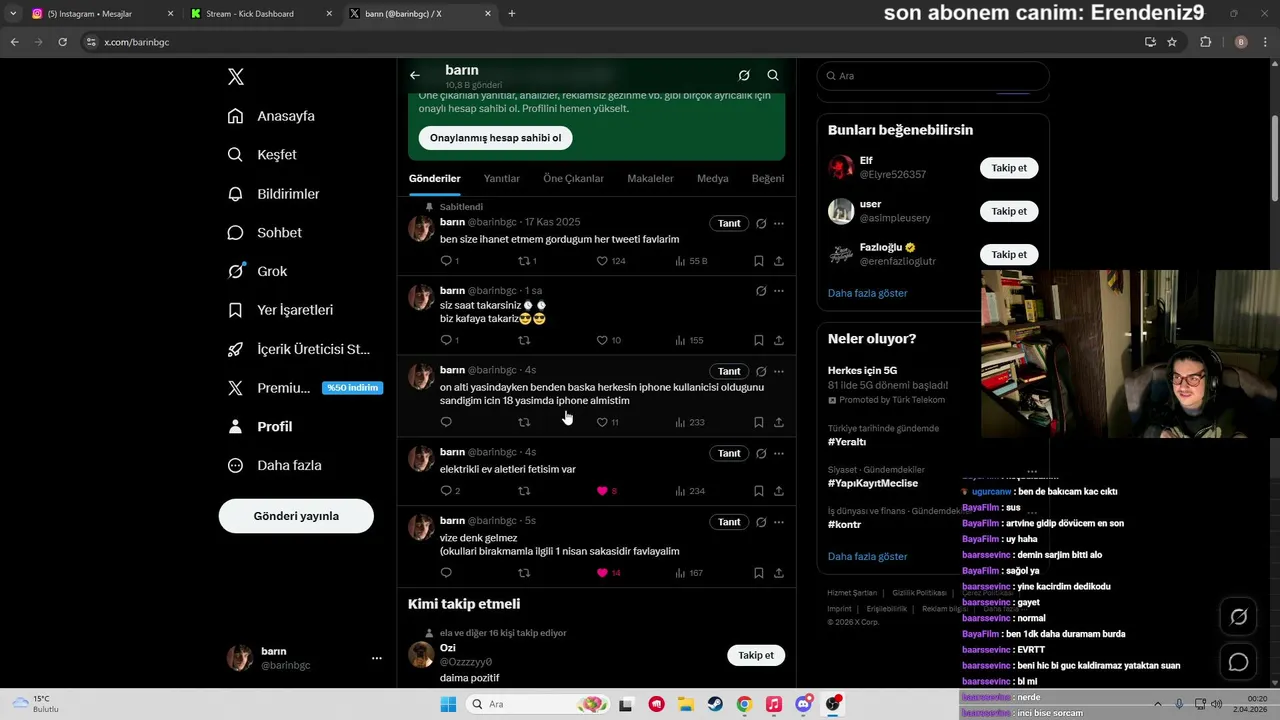Open #Yeraltı trending topic
Image resolution: width=1280 pixels, height=720 pixels.
(847, 442)
